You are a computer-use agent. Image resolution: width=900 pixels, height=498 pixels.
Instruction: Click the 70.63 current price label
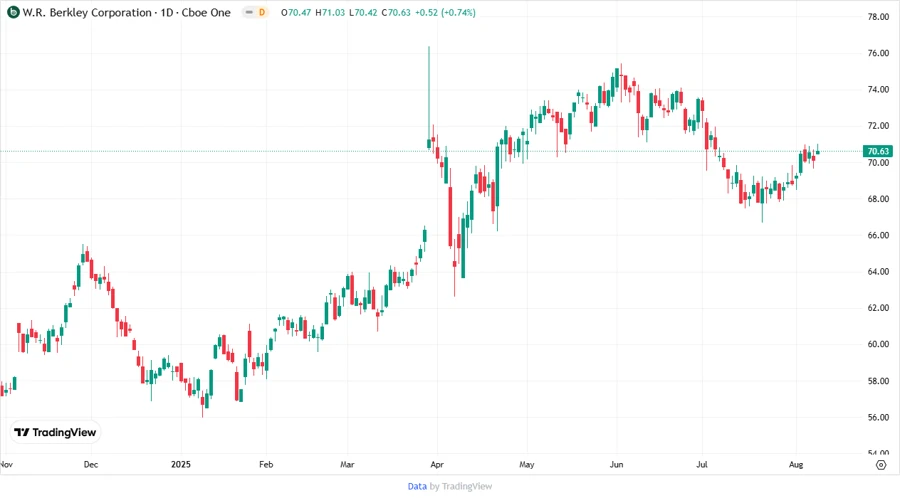(x=878, y=151)
